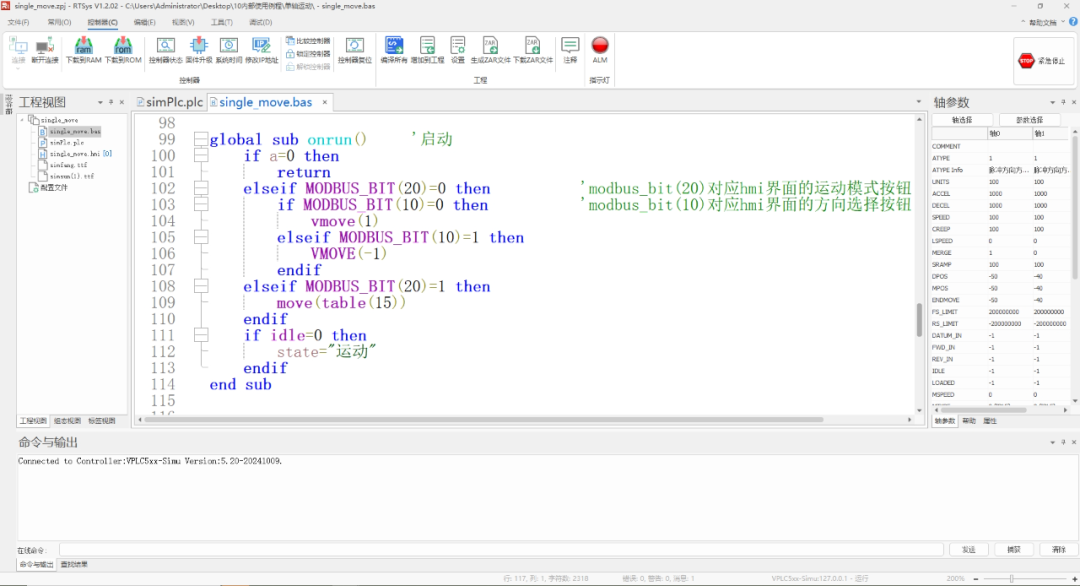
Task: Open the 文件(F) menu
Action: [19, 22]
